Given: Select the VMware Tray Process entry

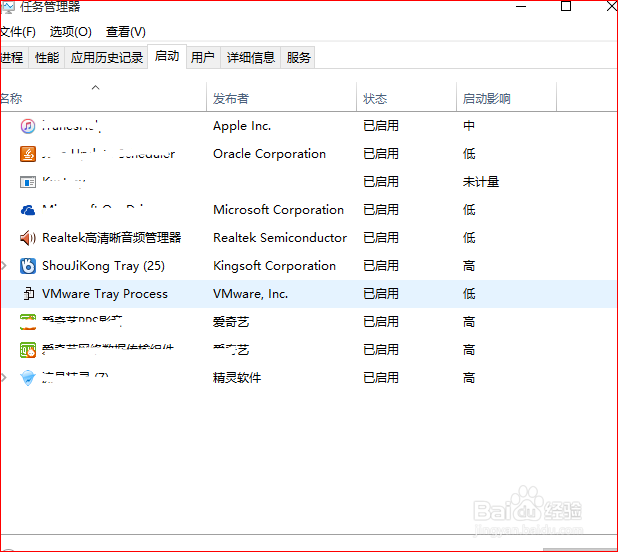Looking at the screenshot, I should [105, 294].
